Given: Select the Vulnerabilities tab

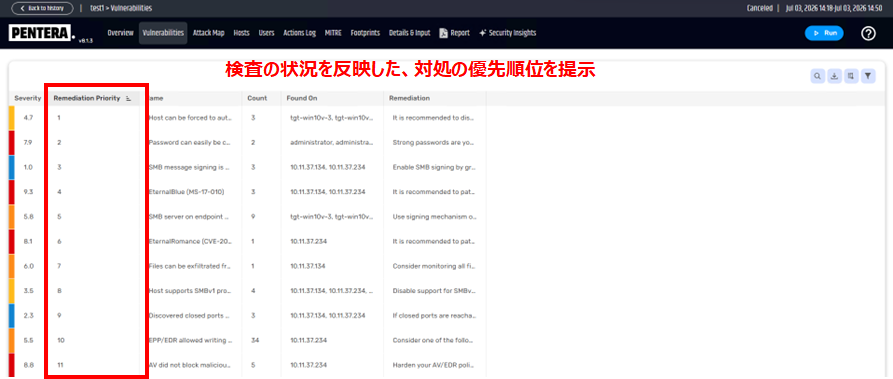Looking at the screenshot, I should pos(163,33).
